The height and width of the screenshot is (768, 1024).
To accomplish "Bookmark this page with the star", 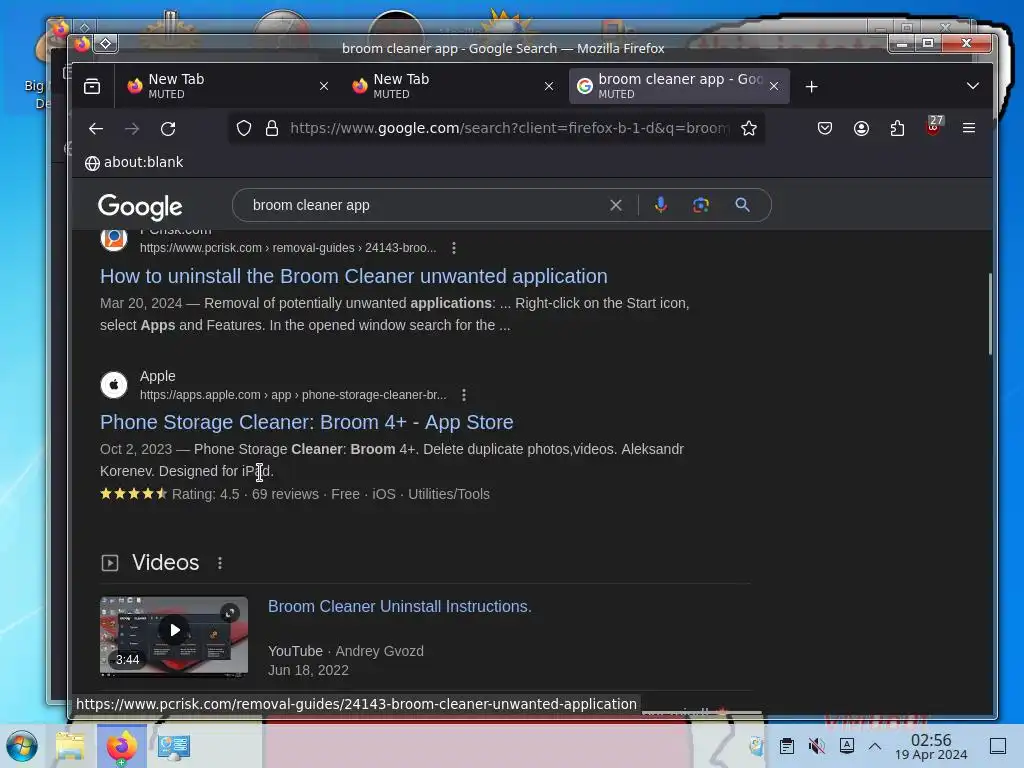I will click(x=749, y=128).
